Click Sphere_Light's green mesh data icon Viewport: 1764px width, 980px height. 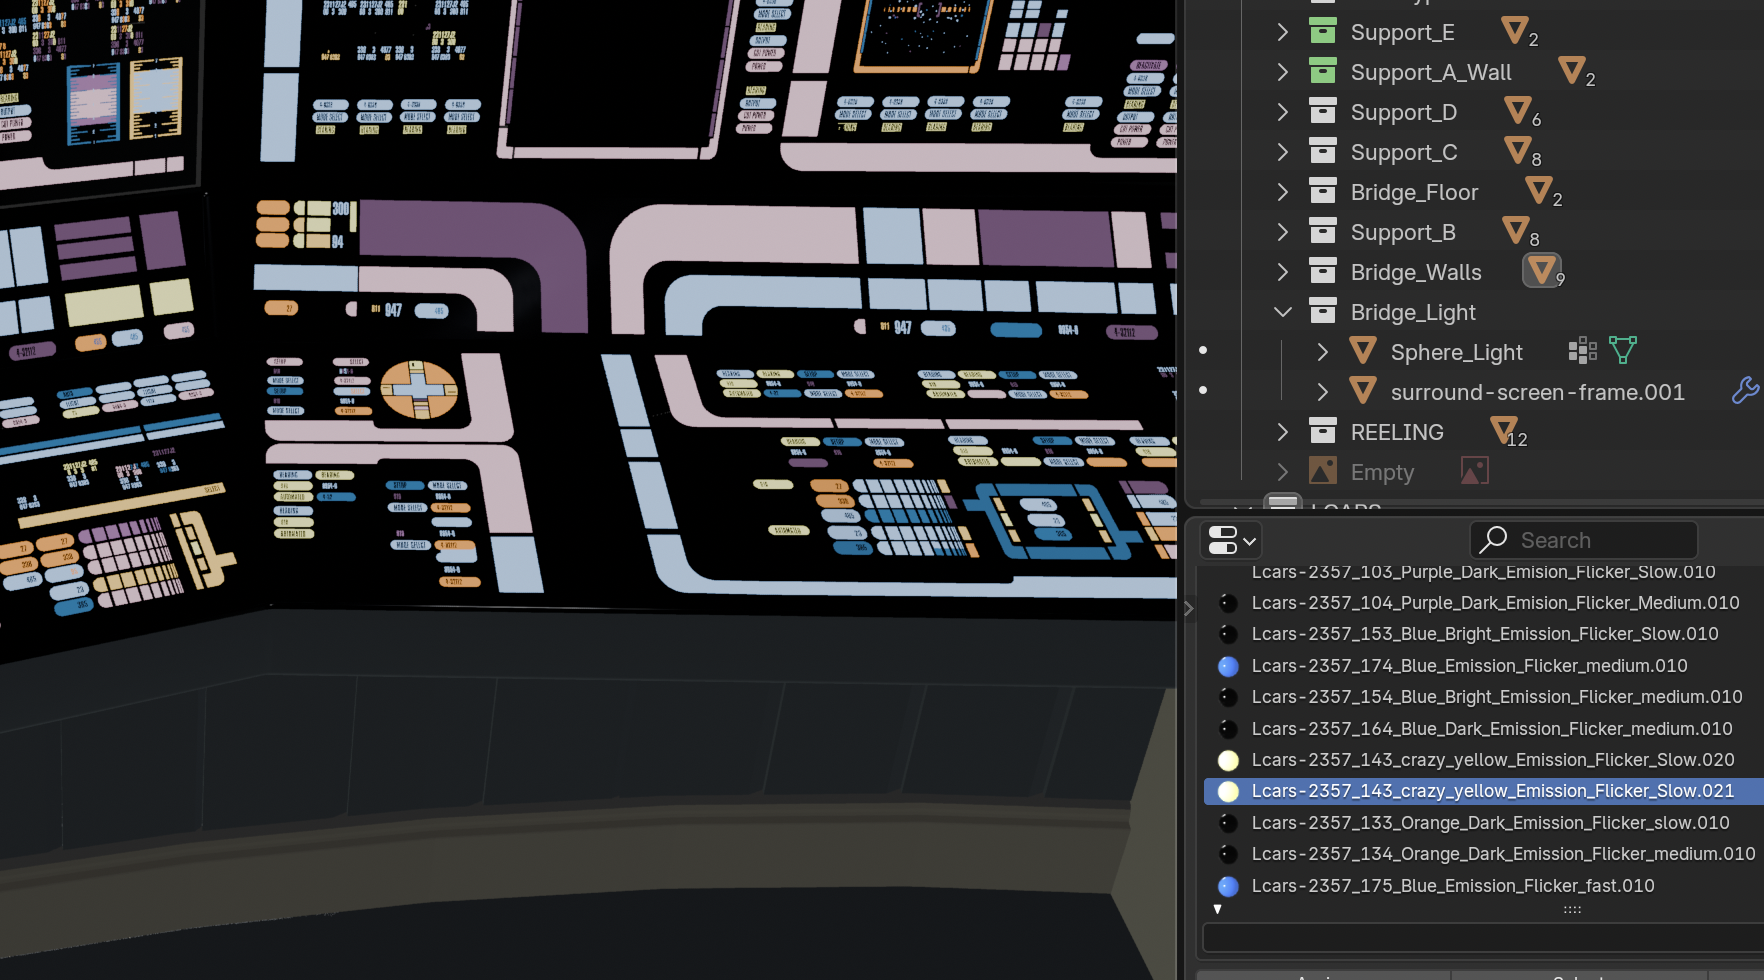[1623, 351]
